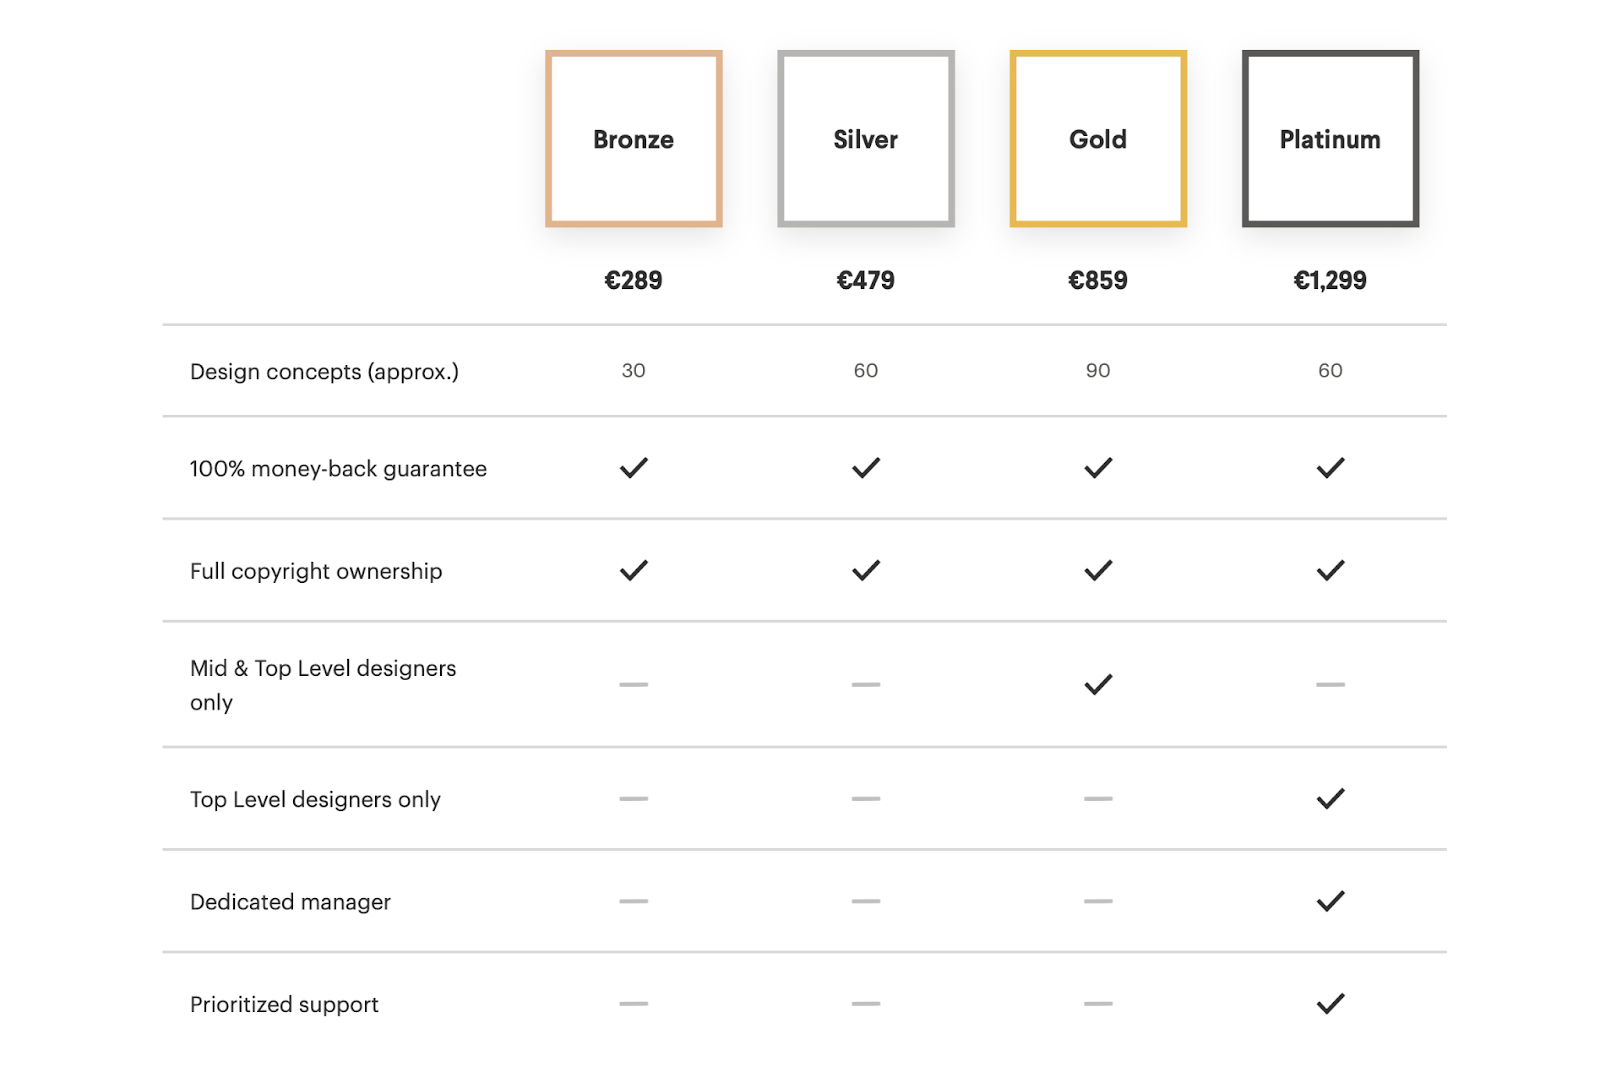Click Gold's dash for Prioritized support
The height and width of the screenshot is (1066, 1600).
tap(1098, 1003)
